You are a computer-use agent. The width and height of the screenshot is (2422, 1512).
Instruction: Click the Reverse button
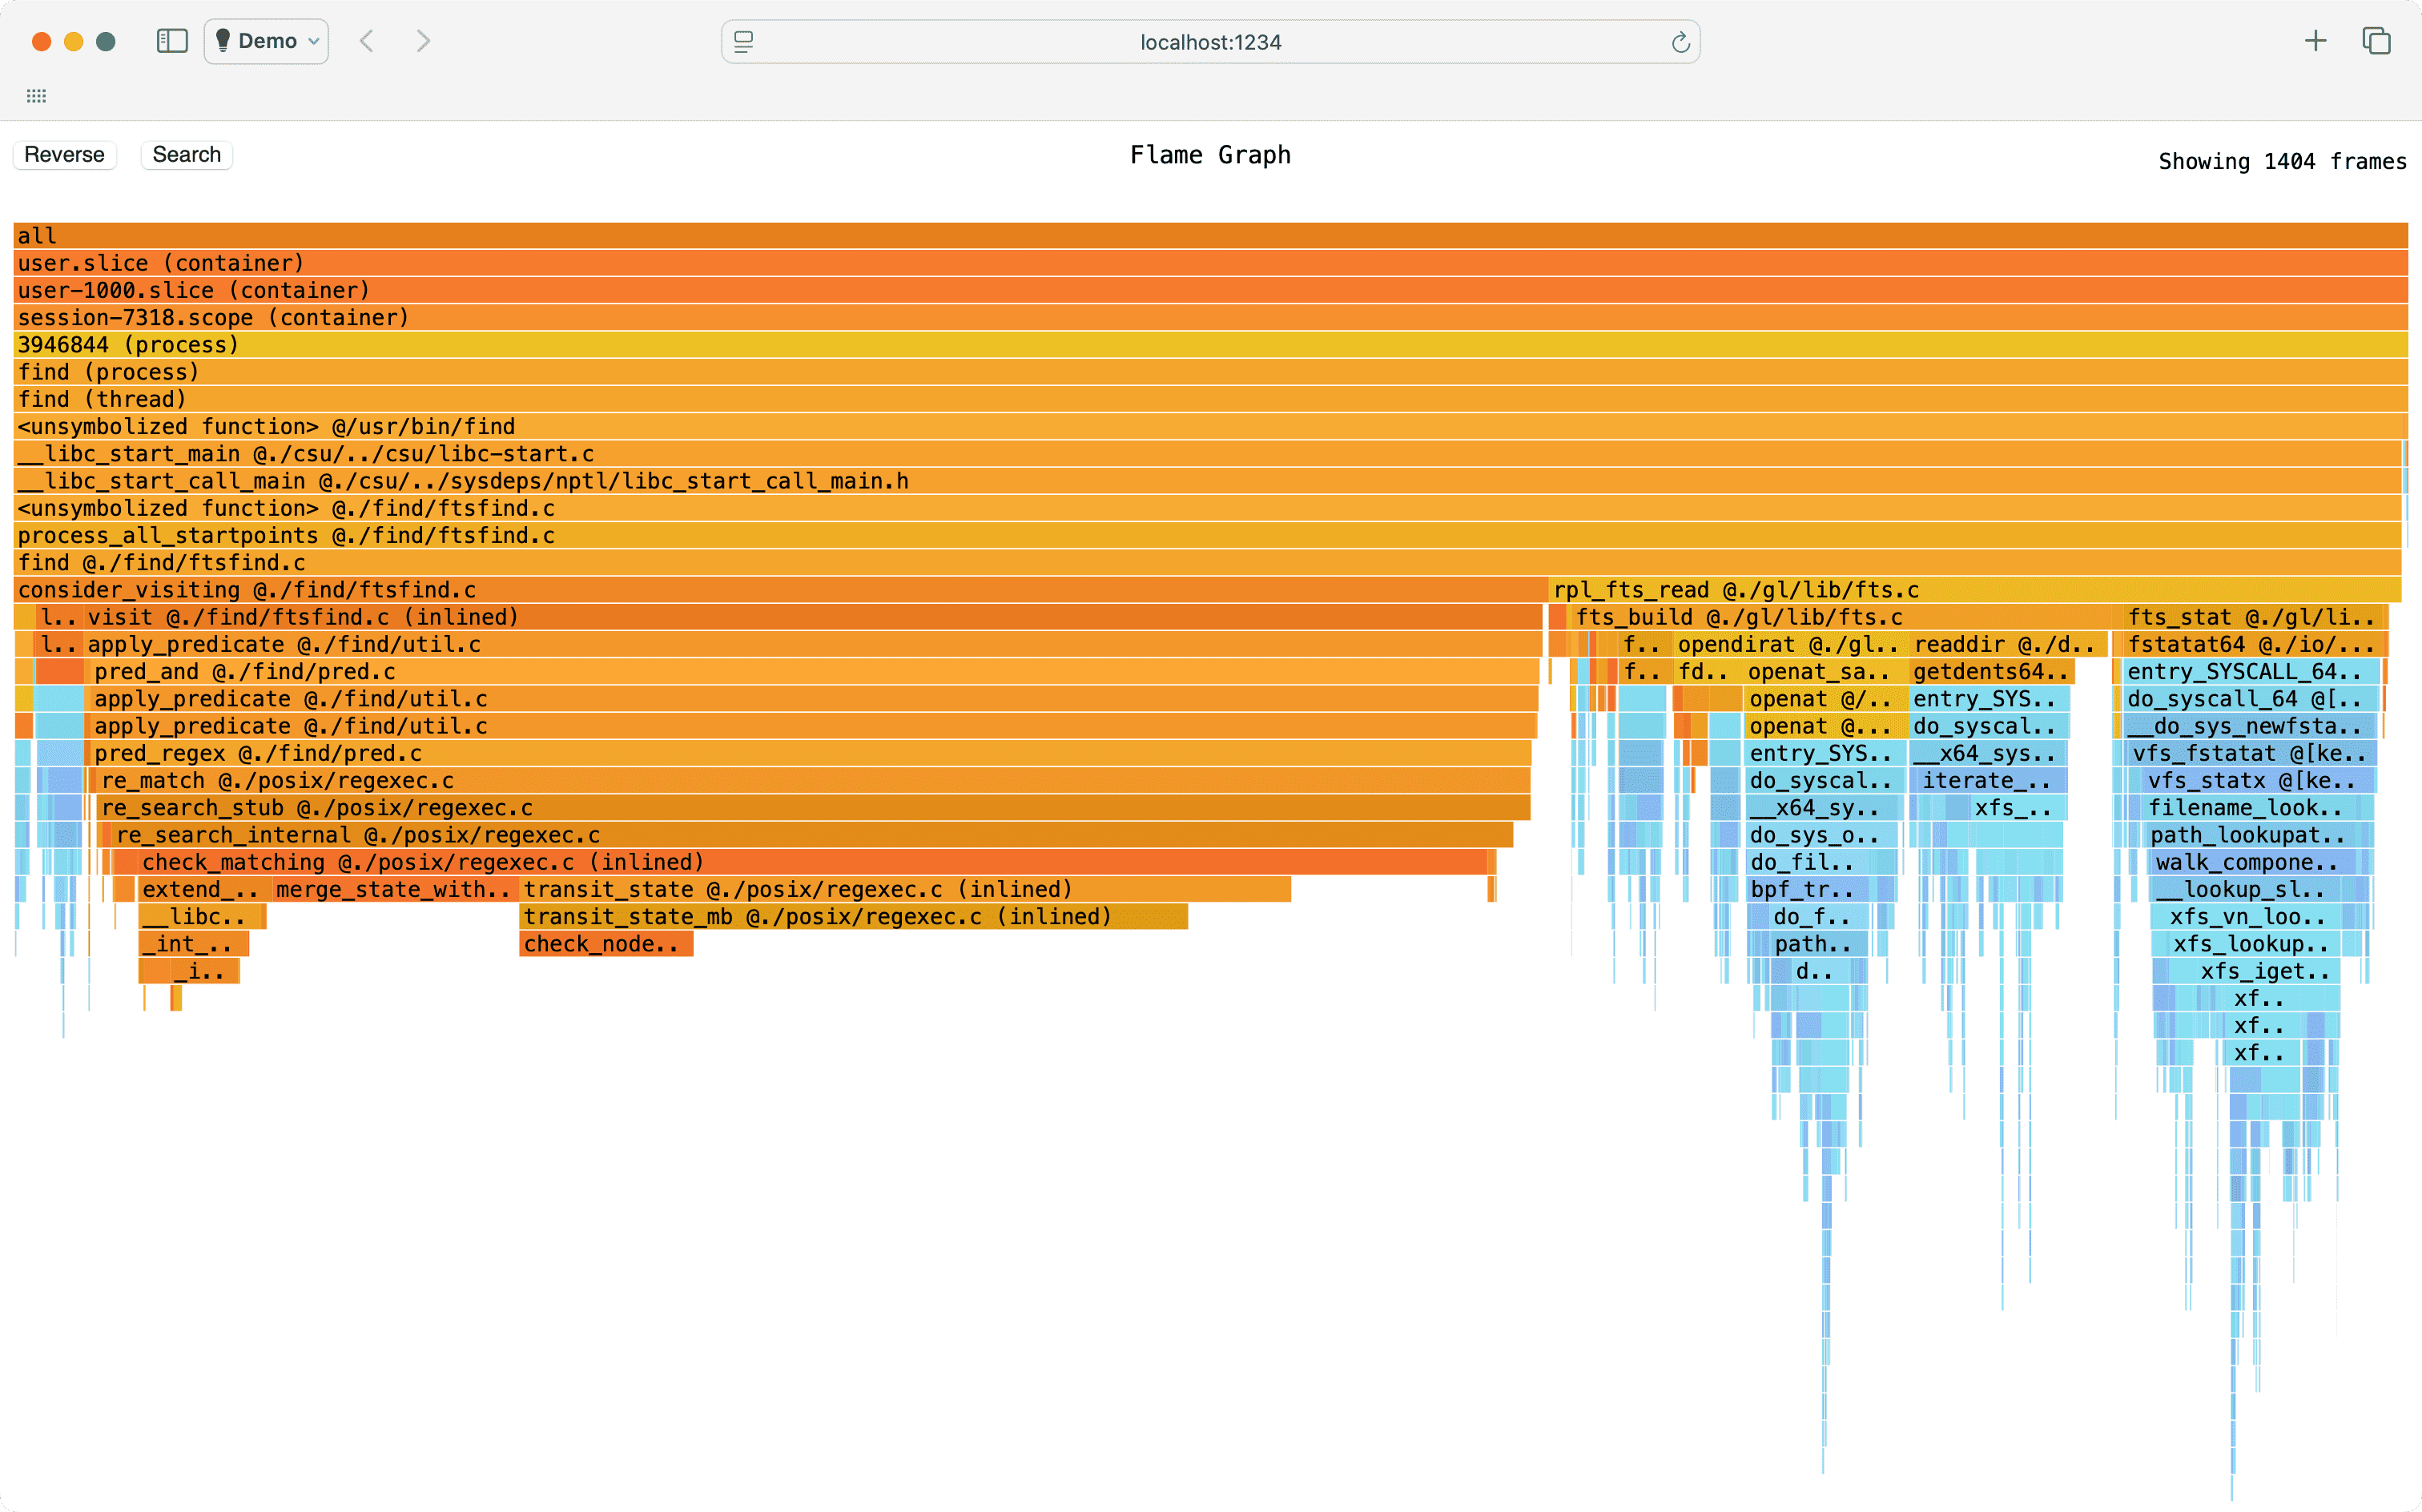[64, 154]
